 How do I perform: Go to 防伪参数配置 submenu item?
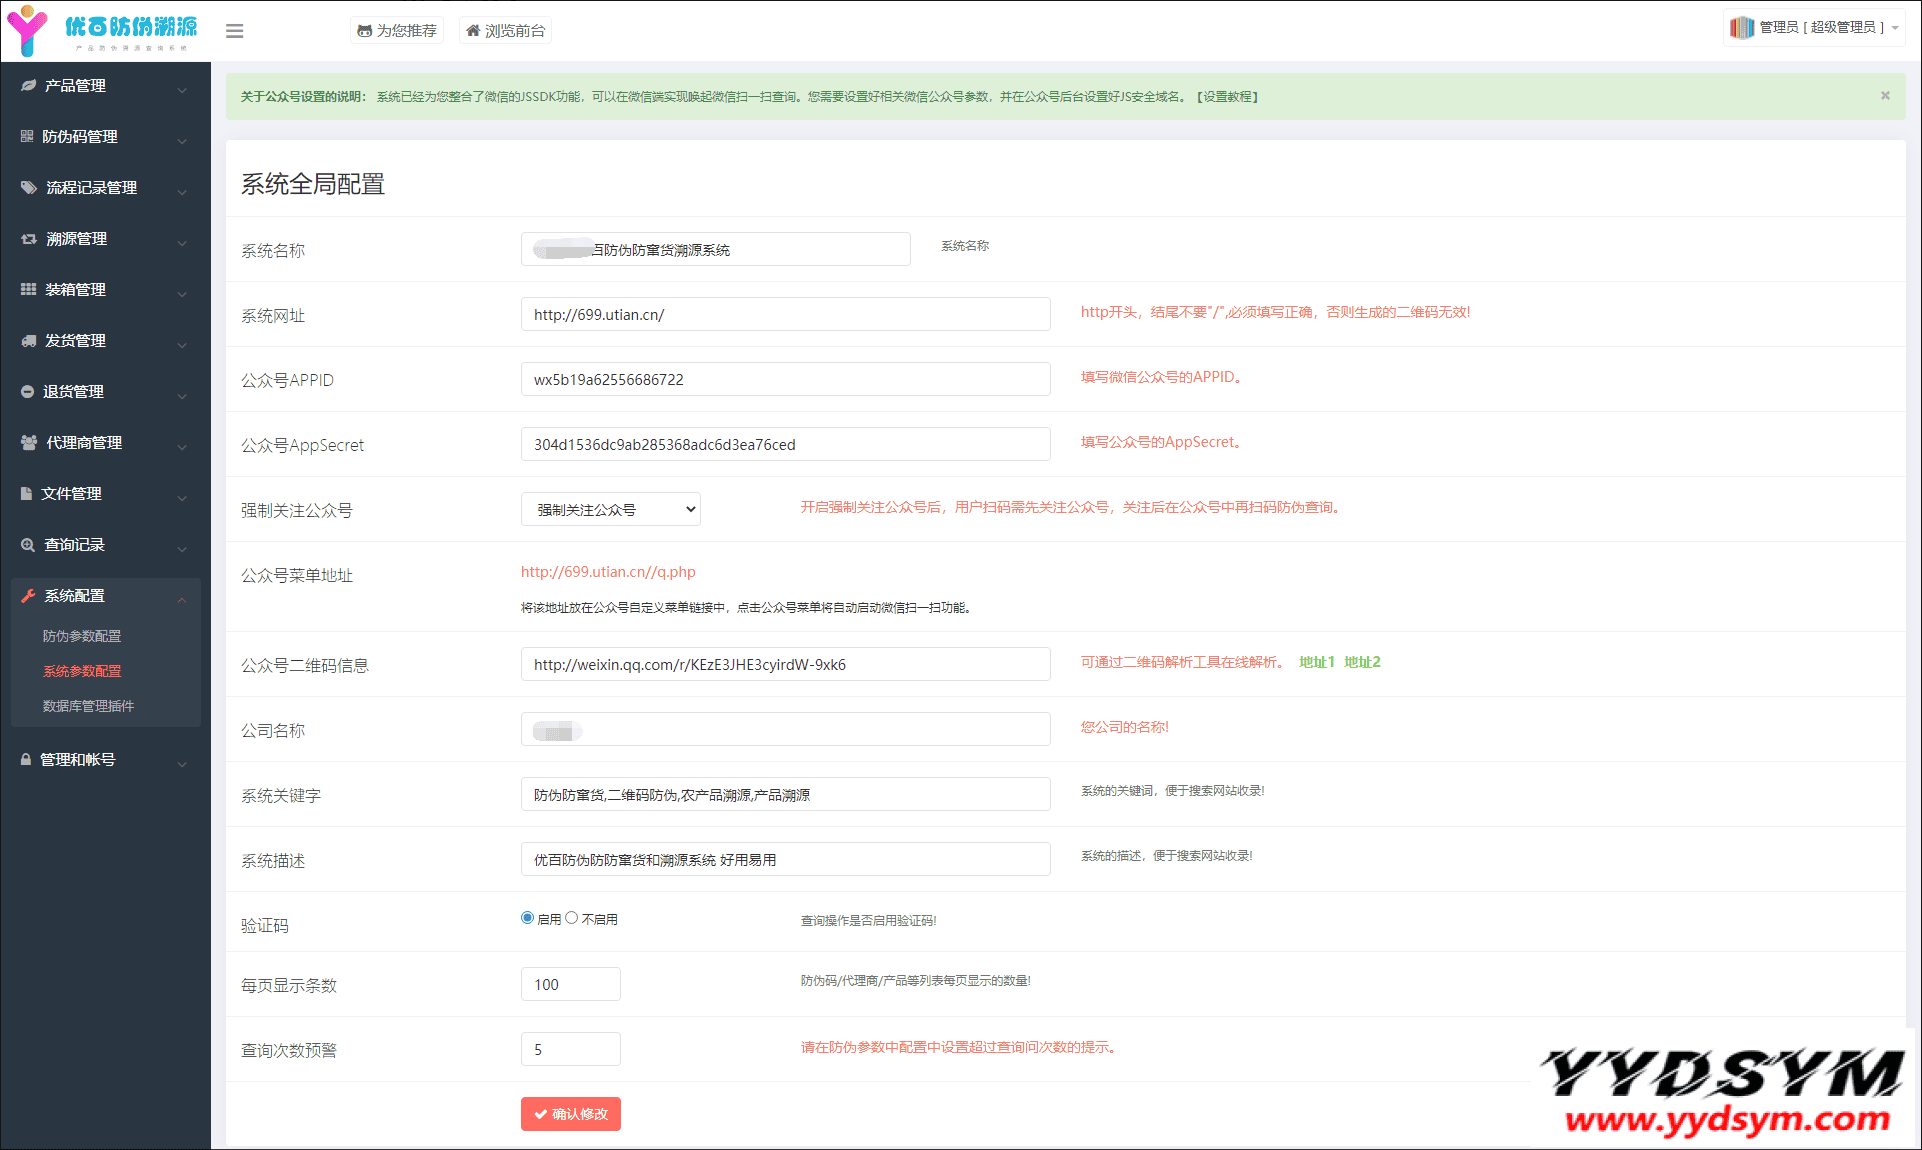click(82, 636)
